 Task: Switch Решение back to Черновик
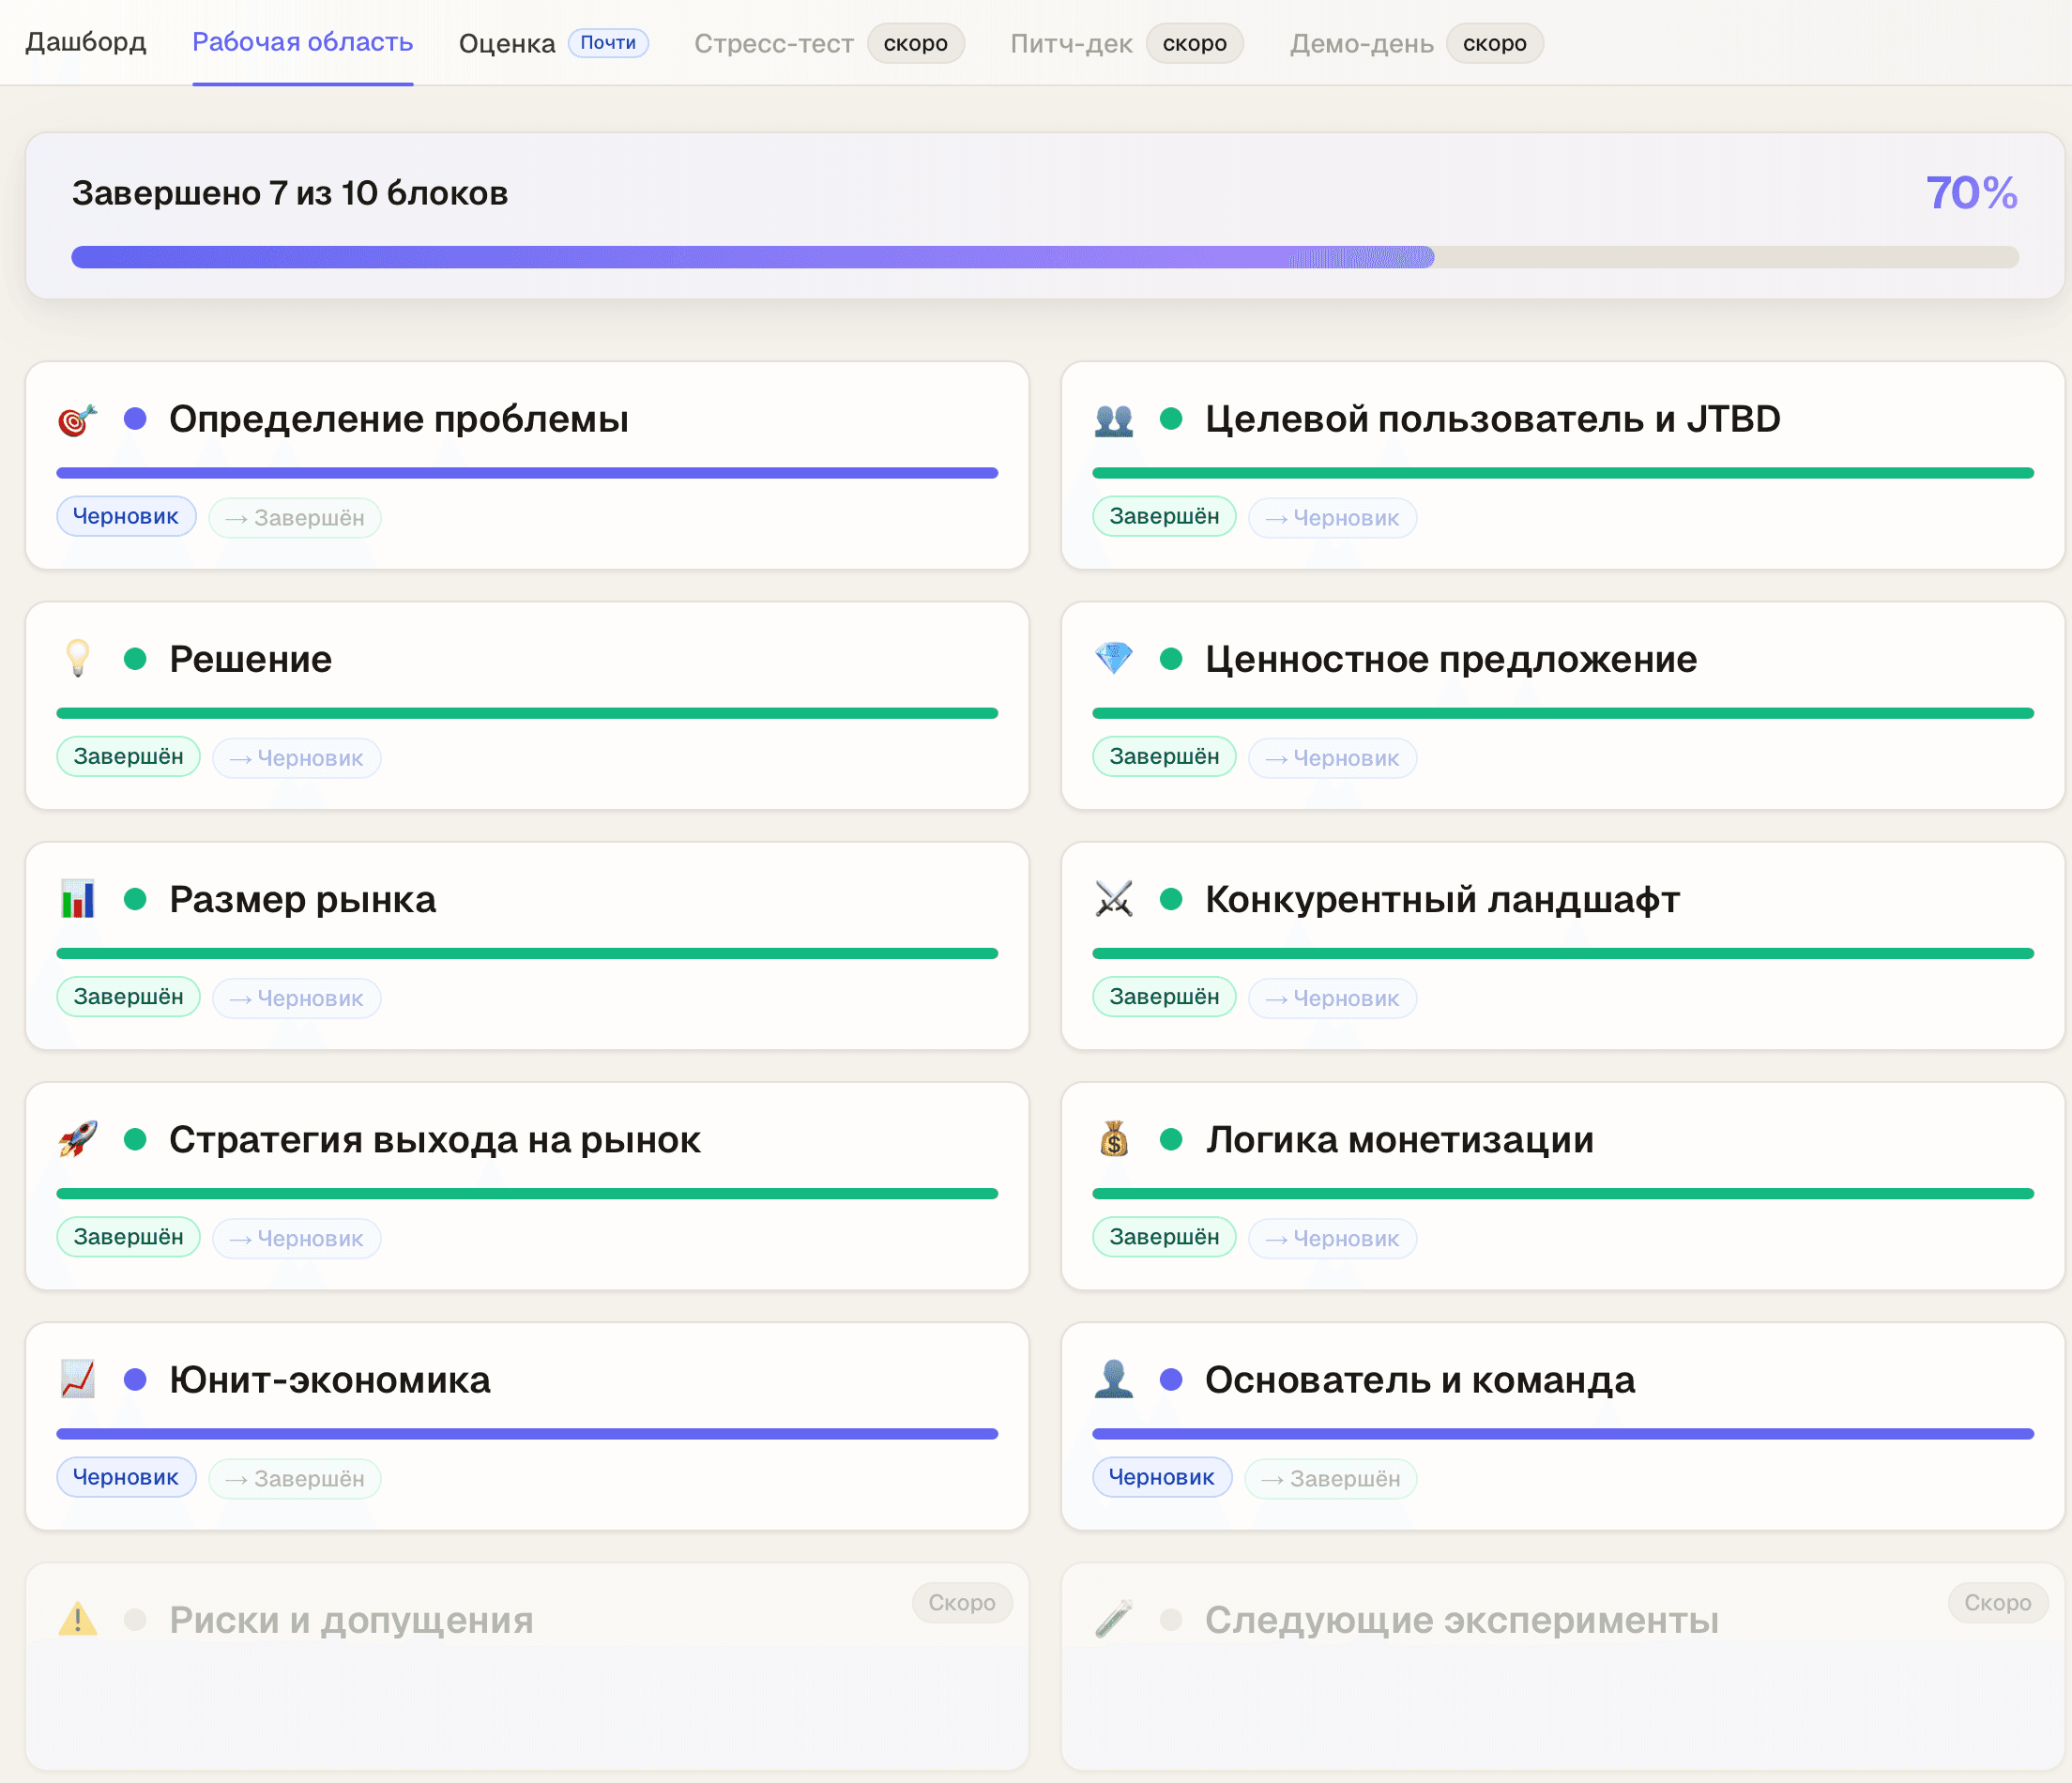click(x=296, y=757)
